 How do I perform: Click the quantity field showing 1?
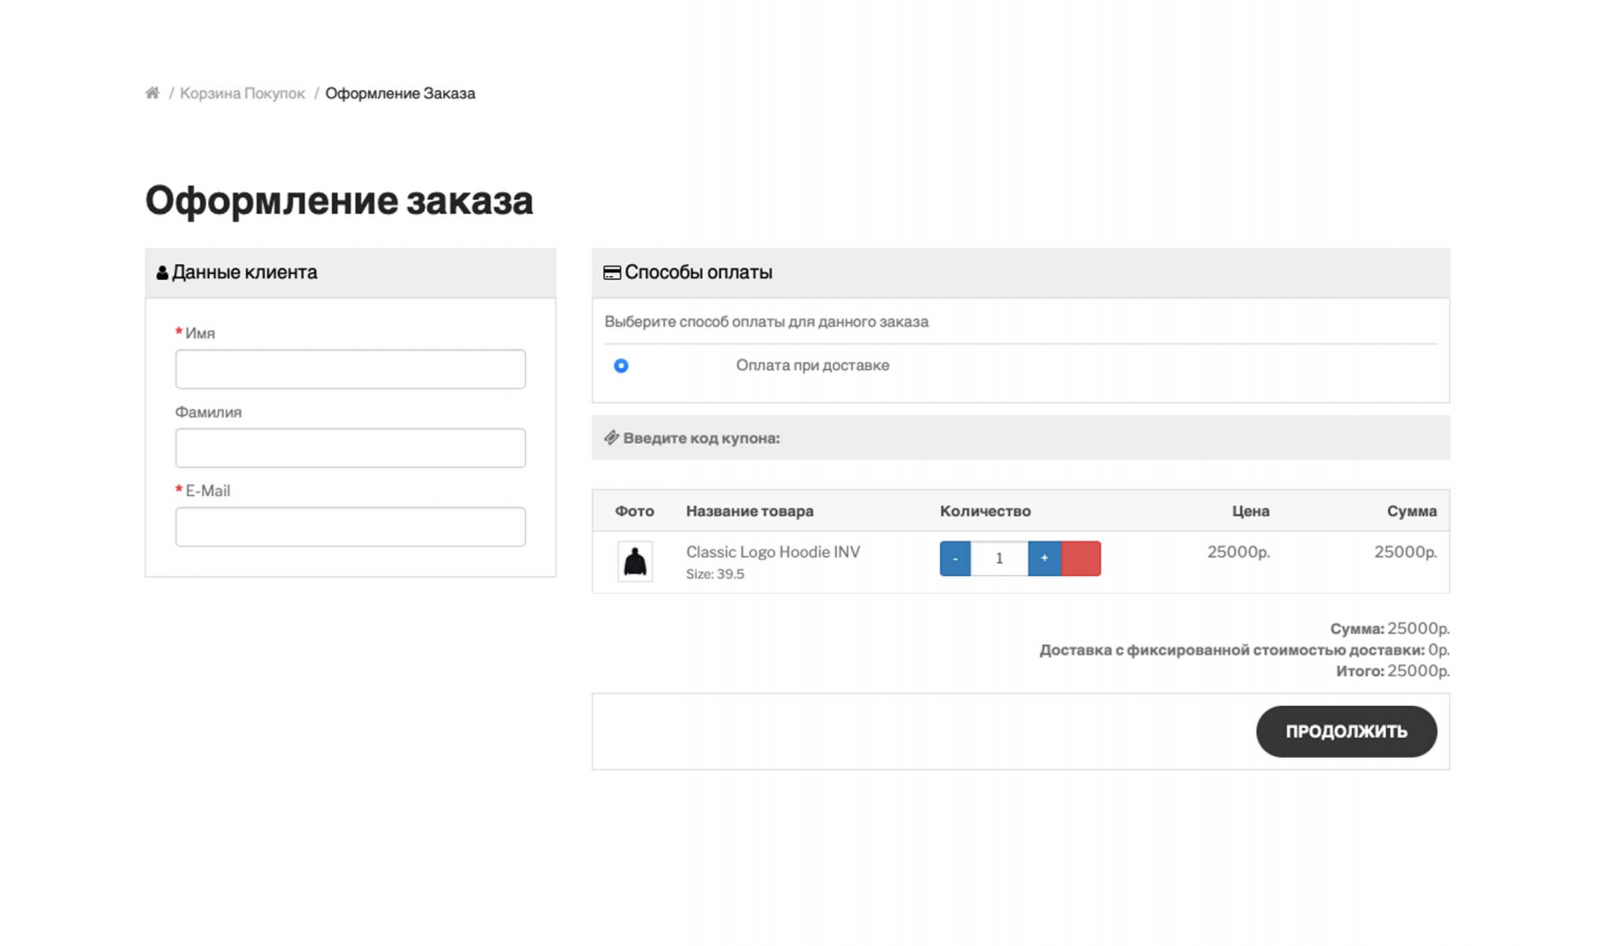pos(999,558)
